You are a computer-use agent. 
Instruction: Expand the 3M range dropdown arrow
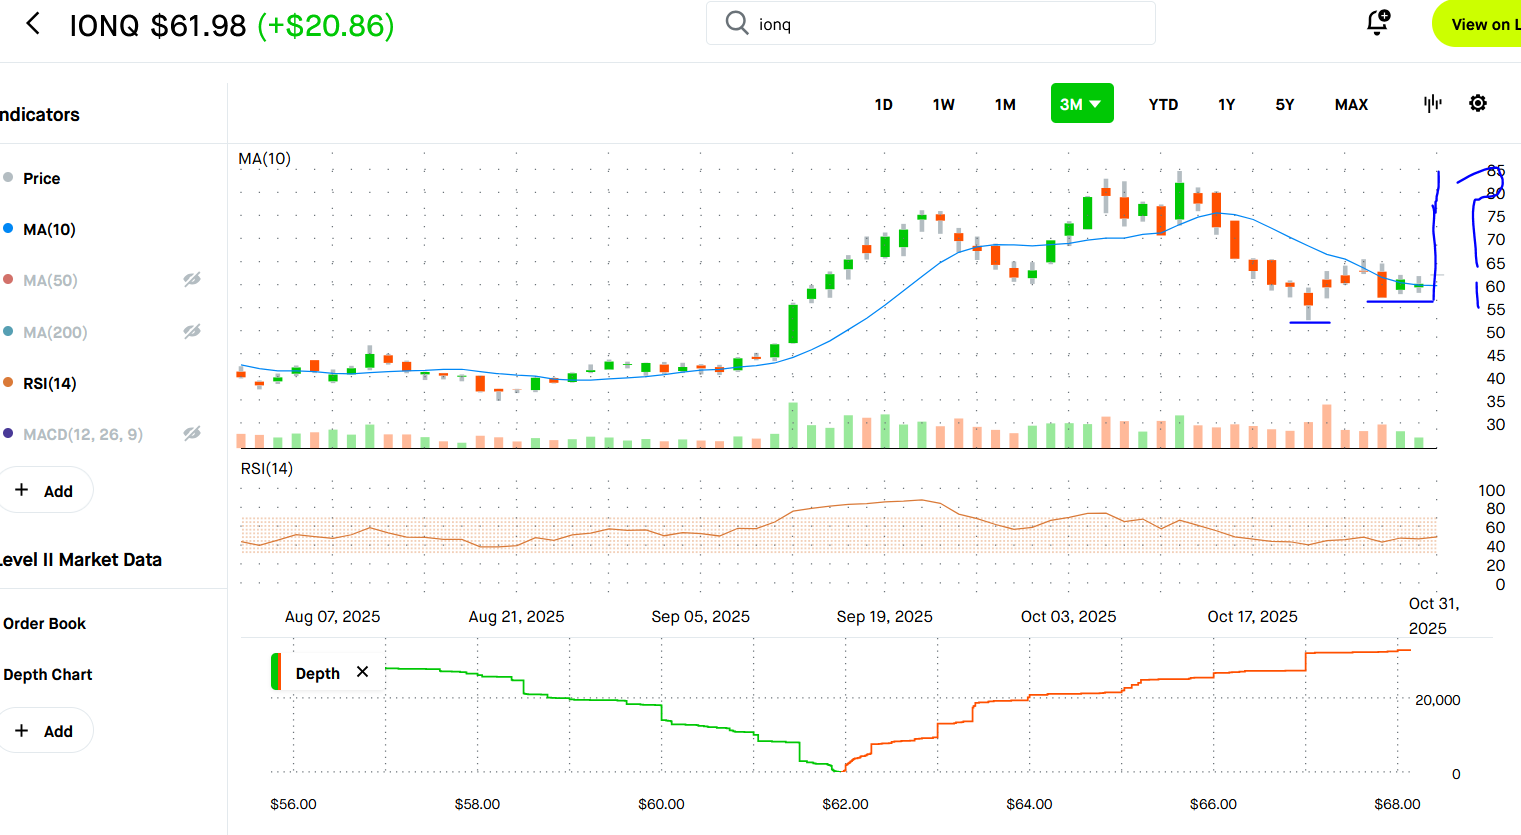1096,104
